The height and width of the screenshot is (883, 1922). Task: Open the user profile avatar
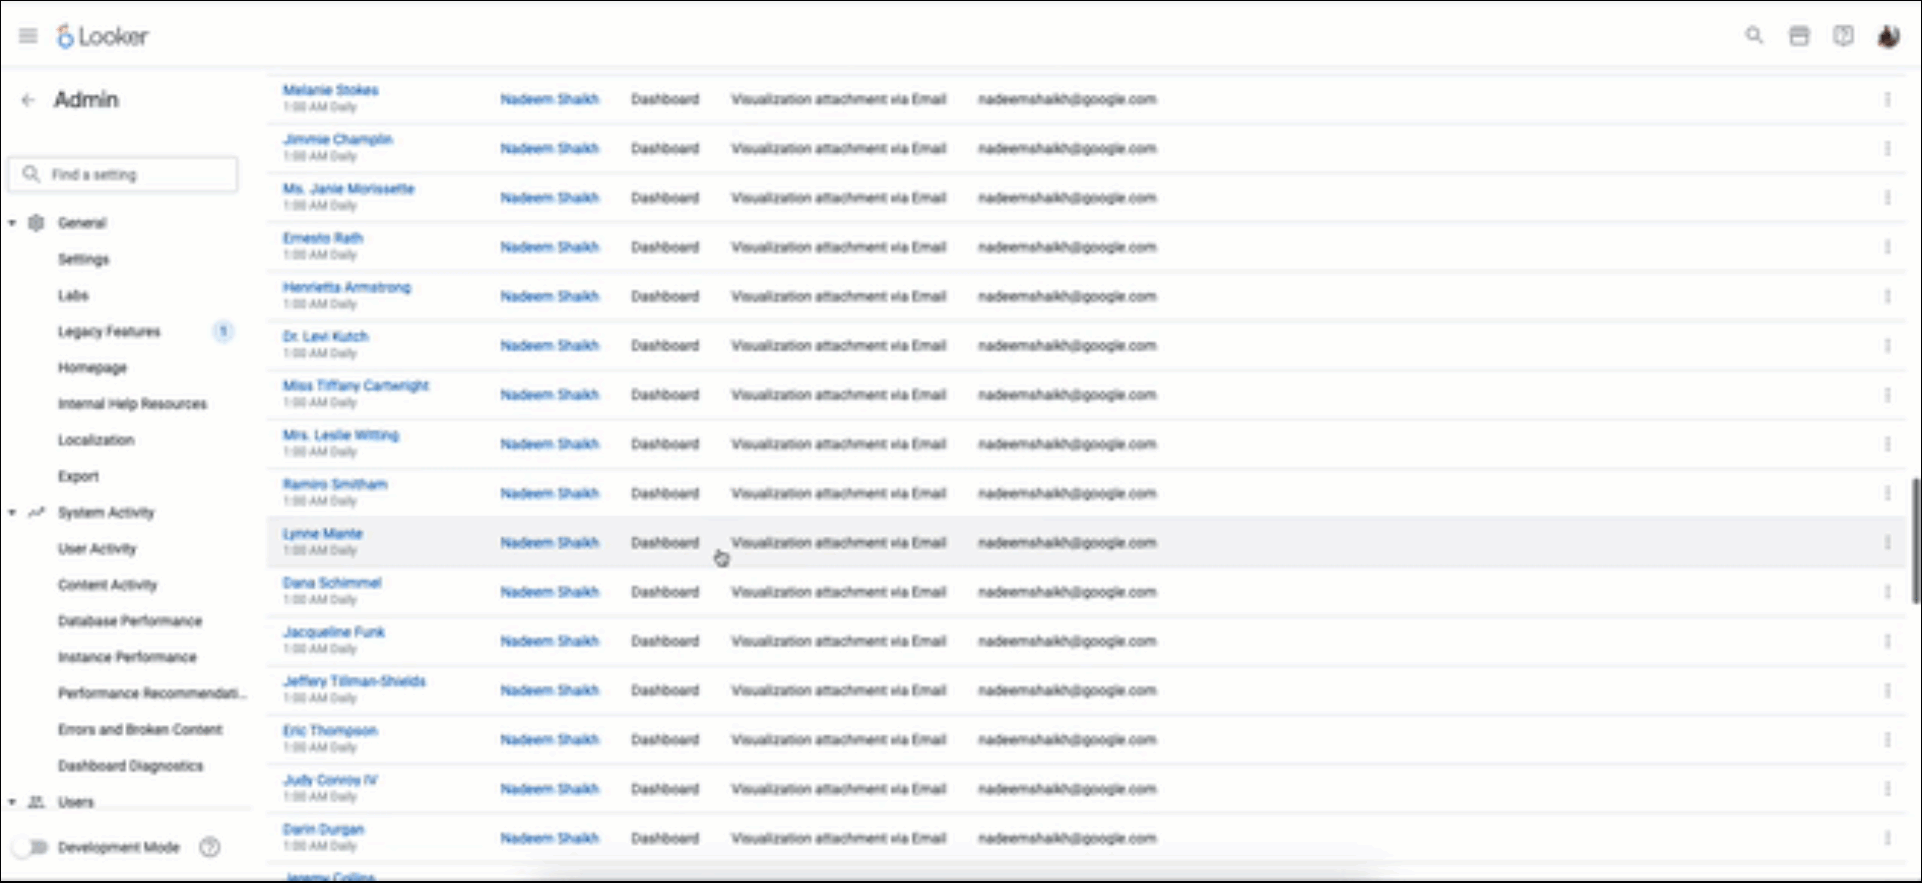click(x=1888, y=36)
